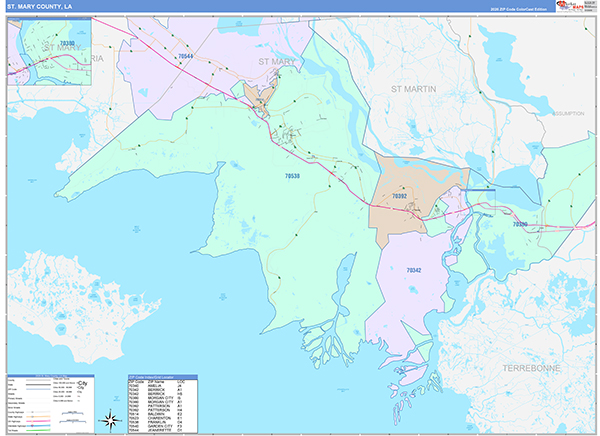600x436 pixels.
Task: Click the 70380 ZIP code label
Action: tap(519, 225)
